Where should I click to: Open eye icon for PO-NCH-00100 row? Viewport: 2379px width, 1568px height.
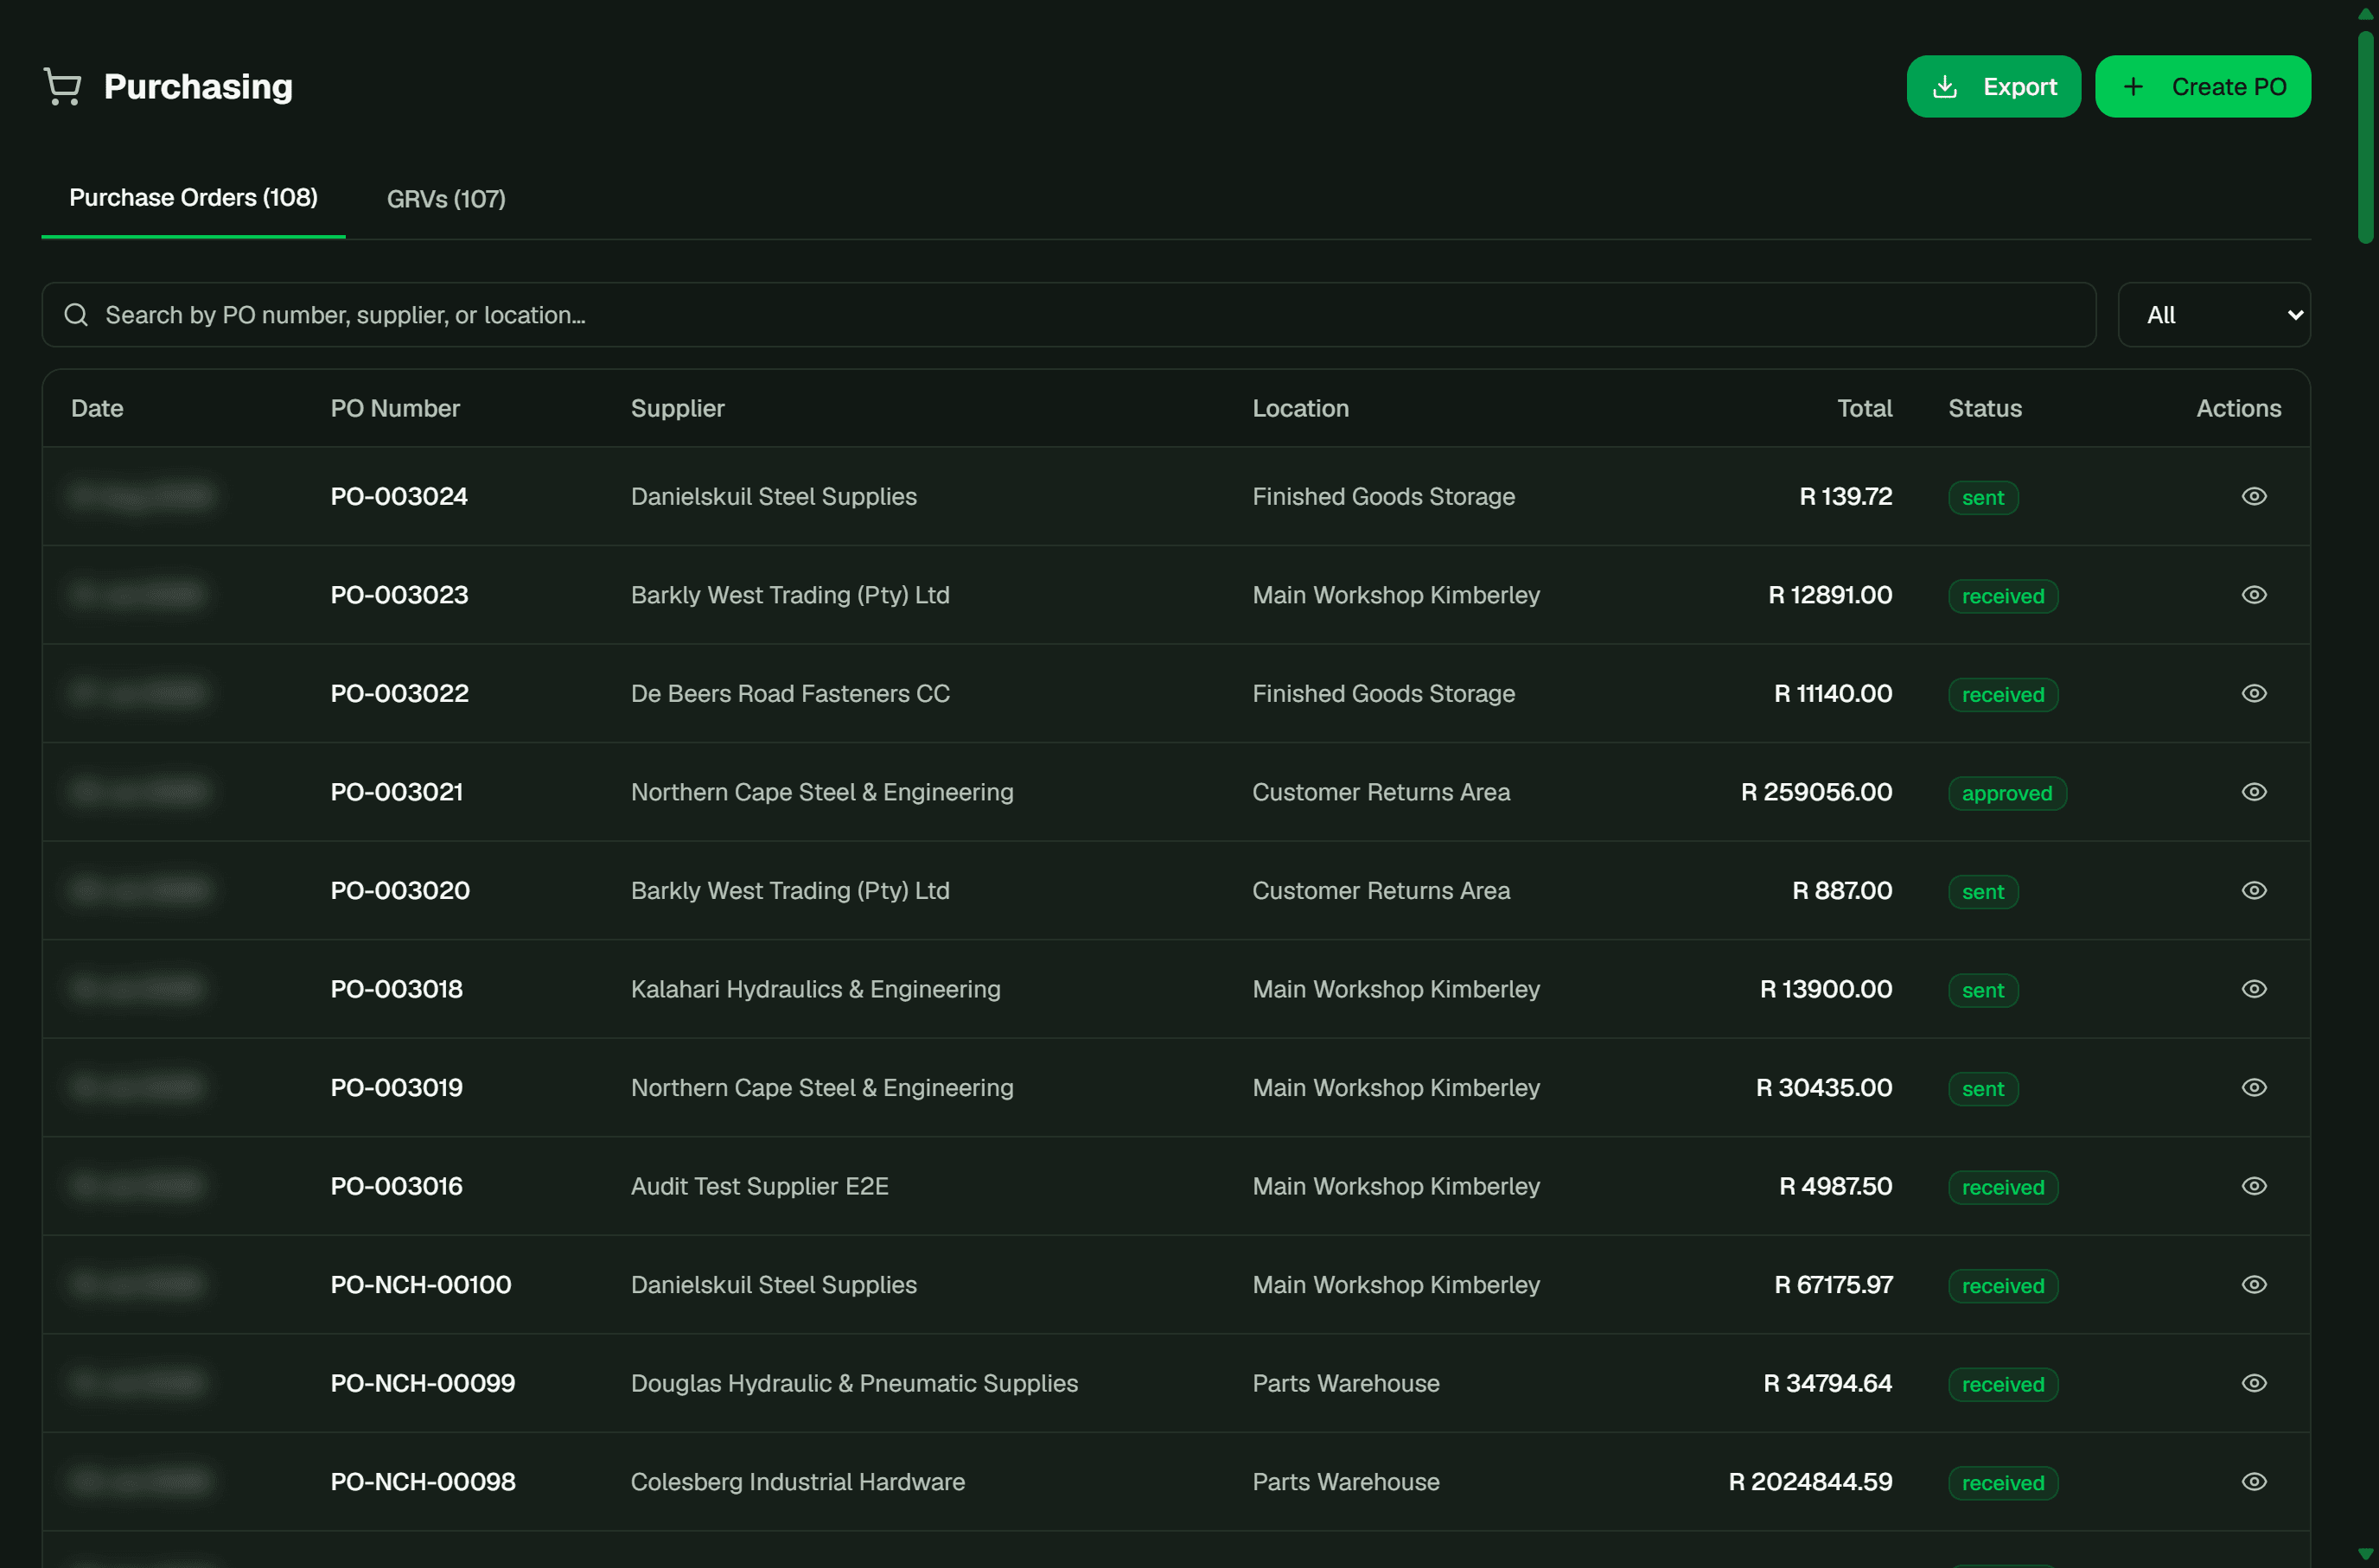coord(2253,1284)
